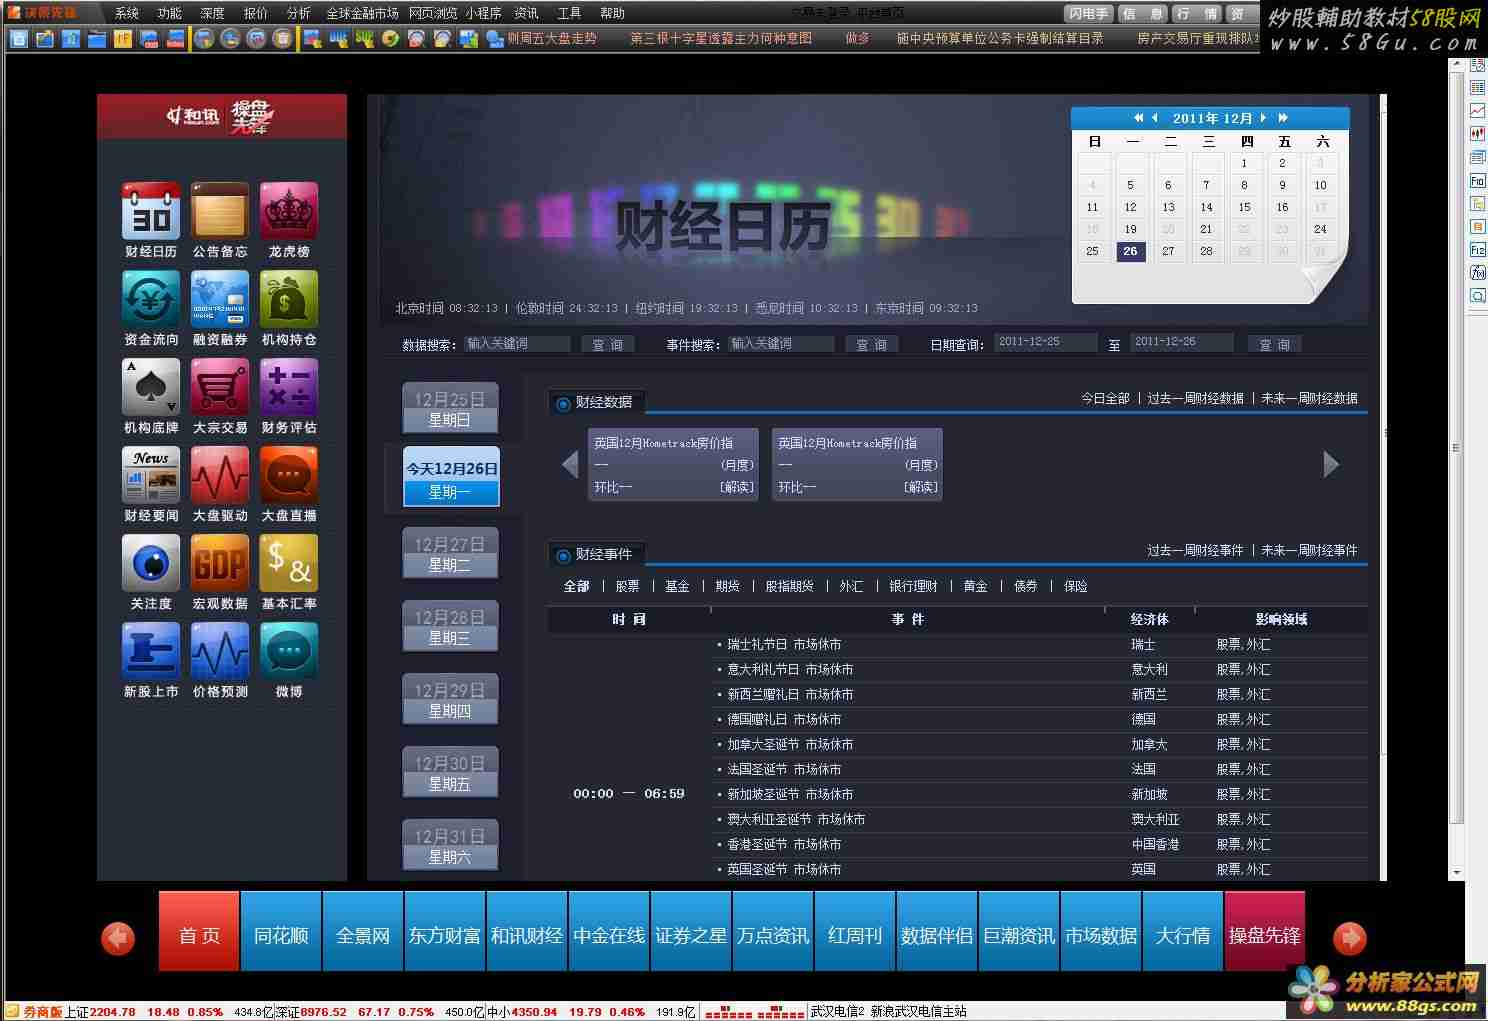Open 过去一周财经事件 link

pyautogui.click(x=1195, y=550)
